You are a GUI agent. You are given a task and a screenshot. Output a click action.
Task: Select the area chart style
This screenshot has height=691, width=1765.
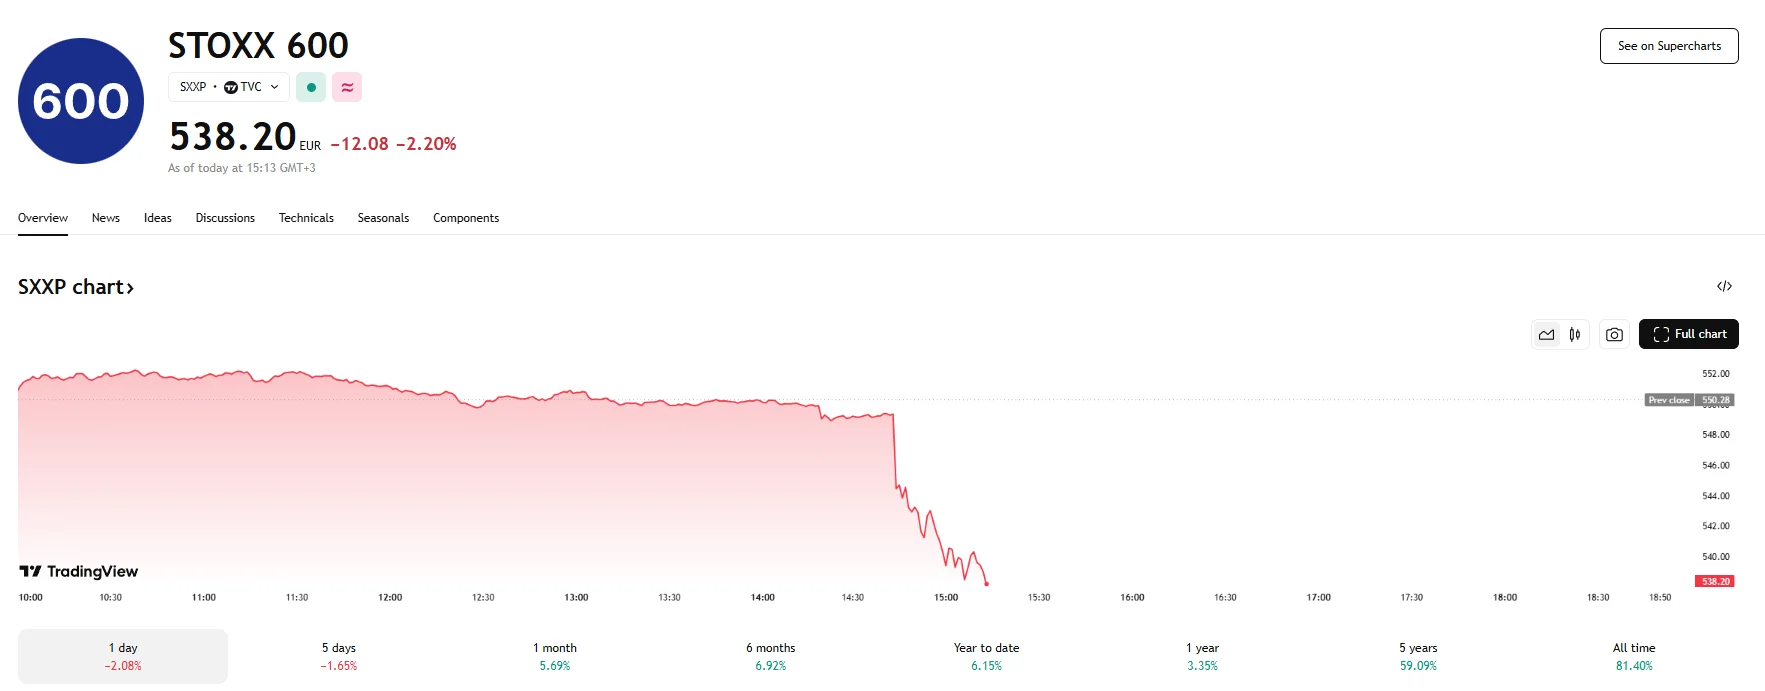pos(1545,334)
